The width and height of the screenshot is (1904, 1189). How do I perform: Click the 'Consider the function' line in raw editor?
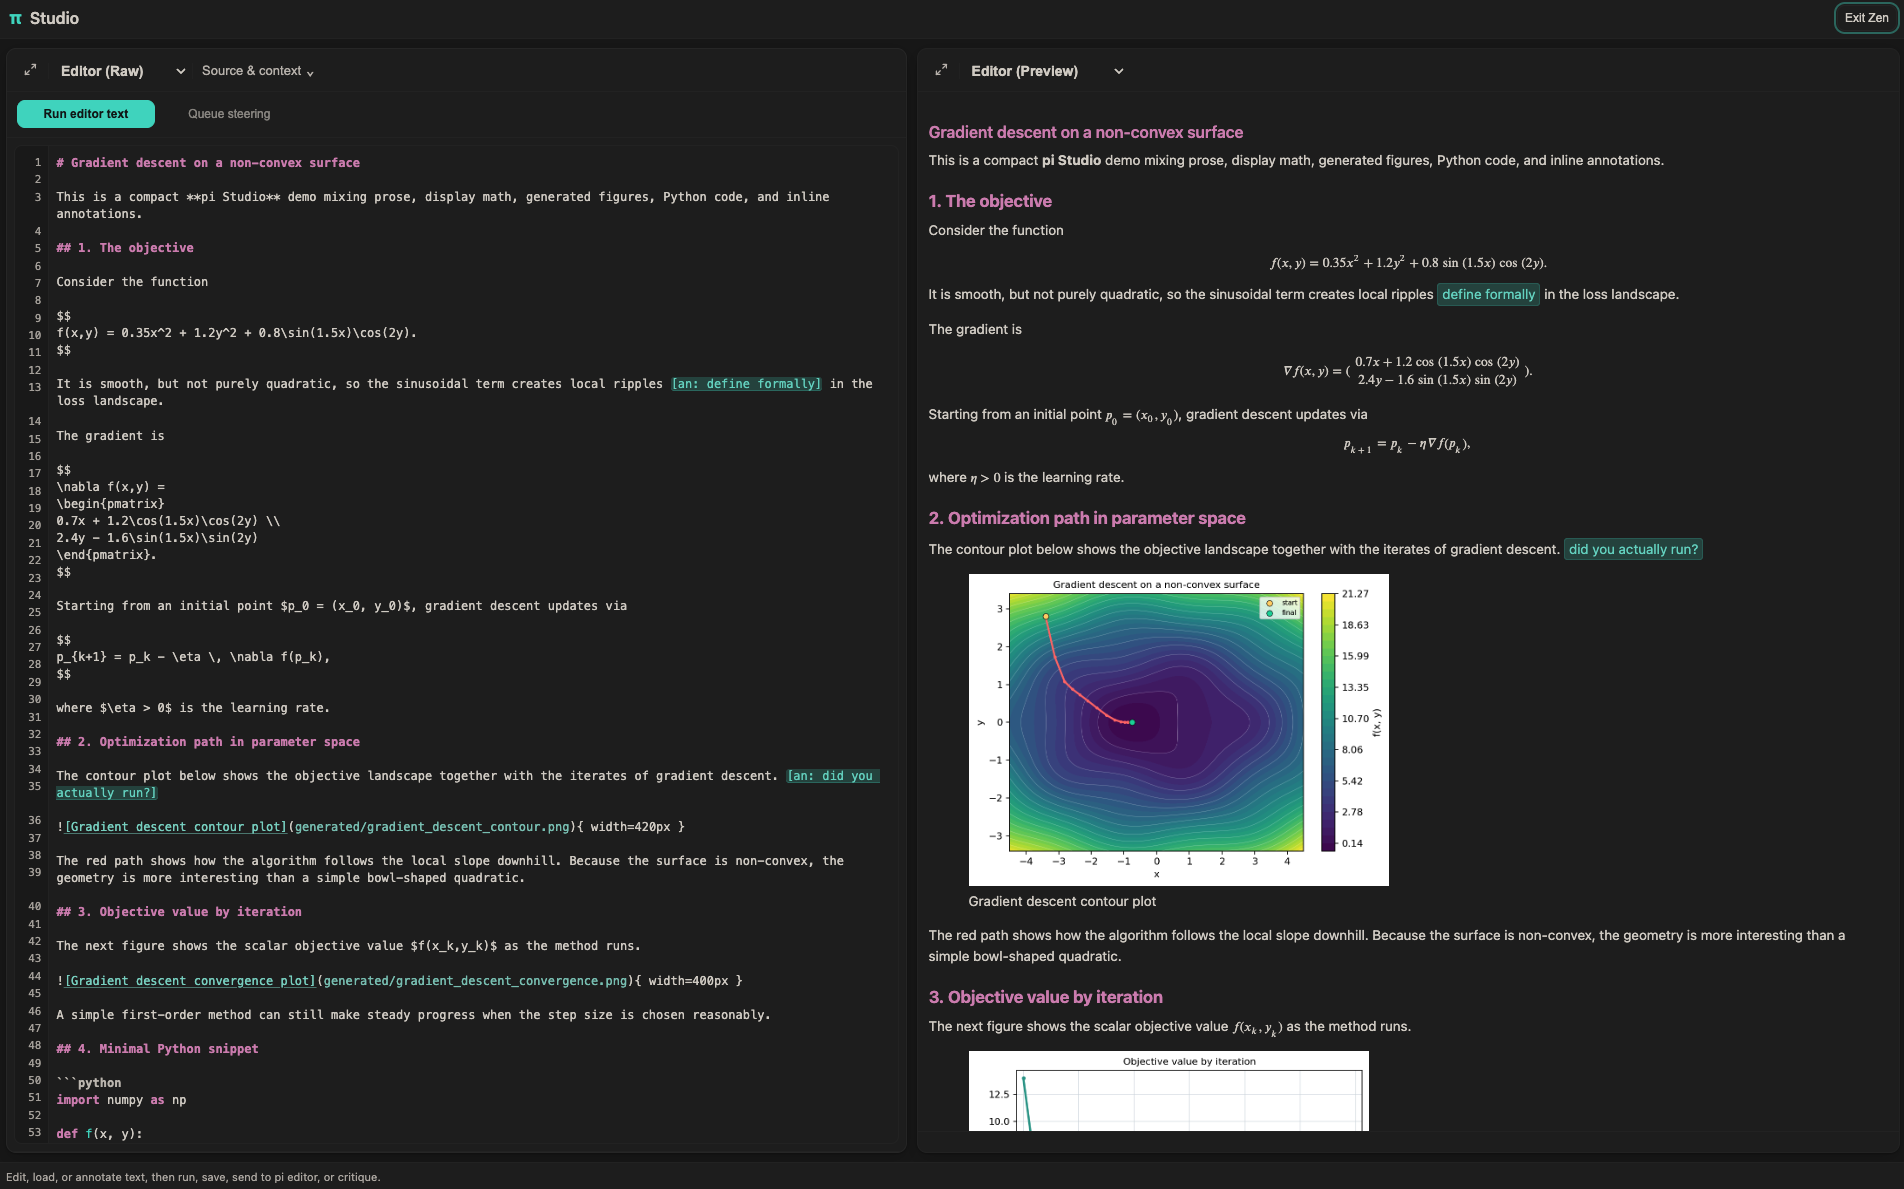click(132, 282)
